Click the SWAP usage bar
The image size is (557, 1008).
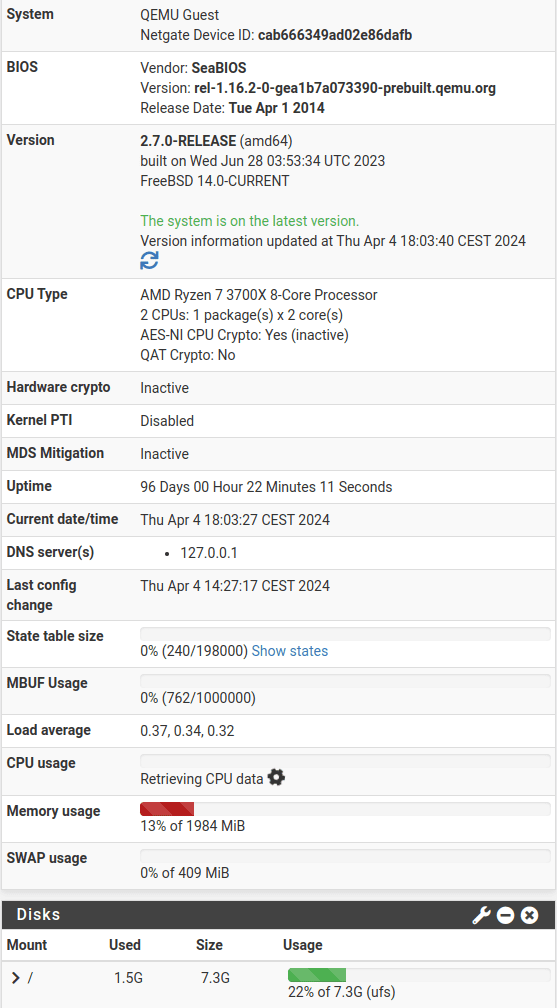345,856
